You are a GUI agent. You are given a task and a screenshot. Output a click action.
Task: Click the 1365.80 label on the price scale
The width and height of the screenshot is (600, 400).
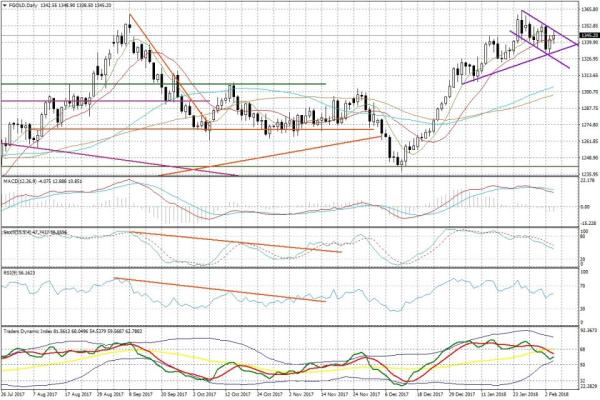(x=588, y=8)
